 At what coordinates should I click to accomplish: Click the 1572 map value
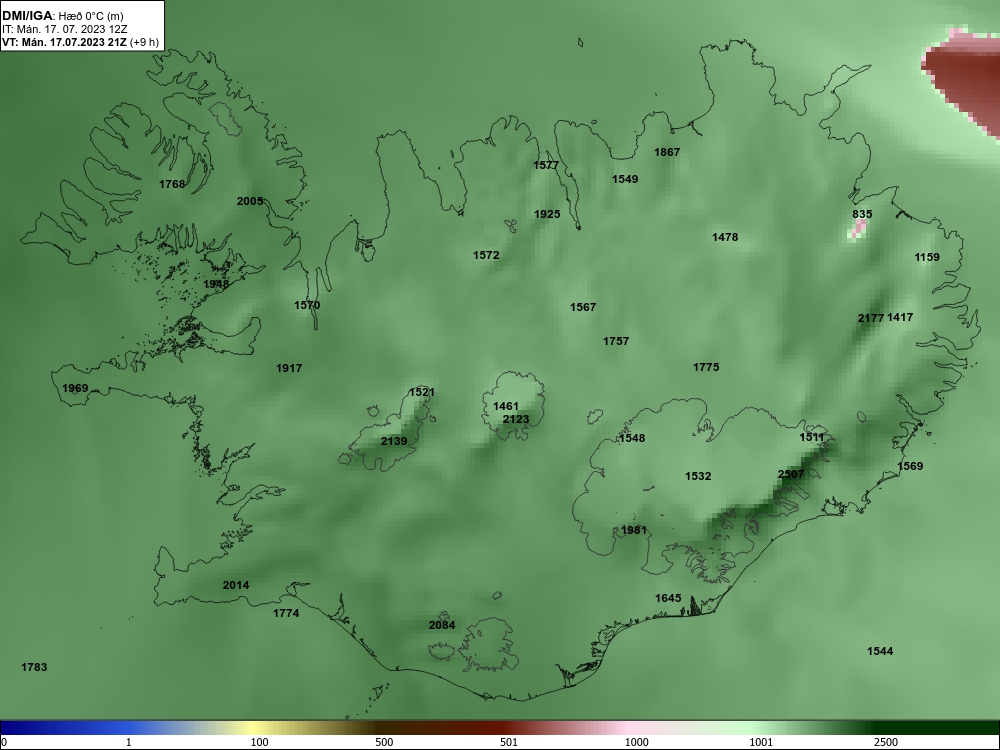click(x=486, y=255)
